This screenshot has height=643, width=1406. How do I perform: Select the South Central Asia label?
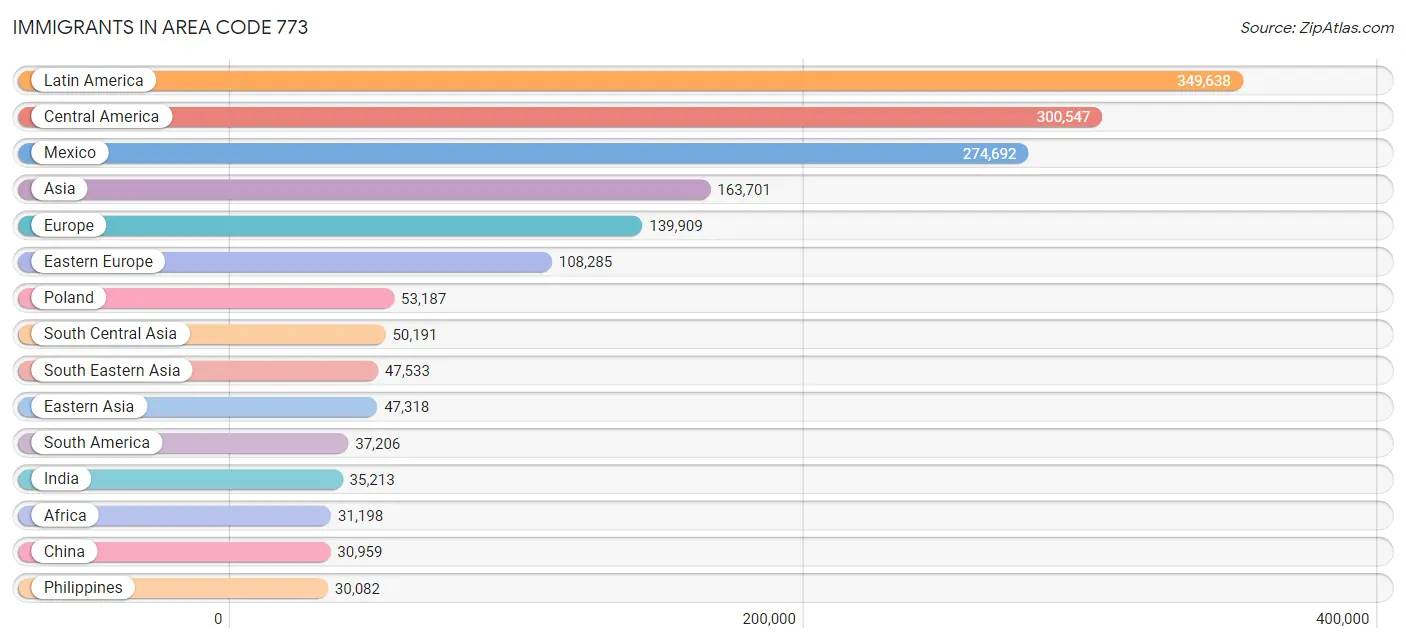[x=110, y=334]
